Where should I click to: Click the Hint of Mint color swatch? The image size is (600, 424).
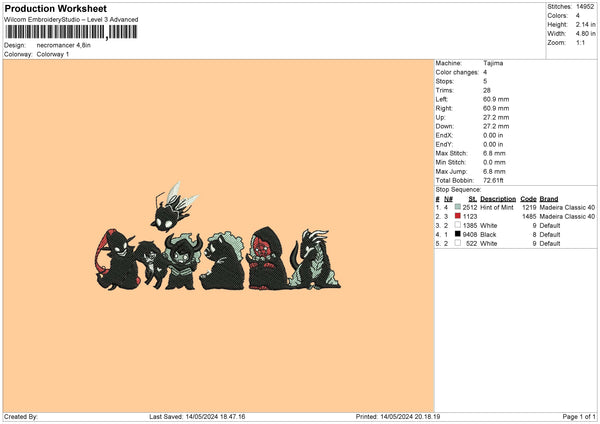pos(458,207)
